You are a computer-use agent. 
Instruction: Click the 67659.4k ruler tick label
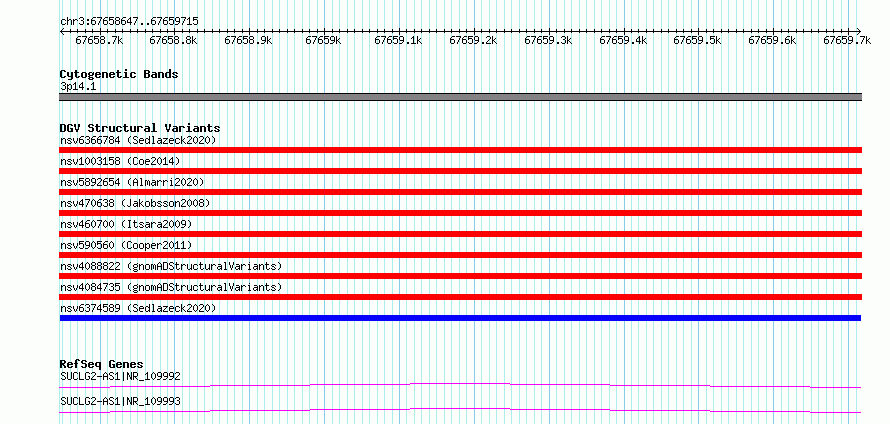(623, 40)
